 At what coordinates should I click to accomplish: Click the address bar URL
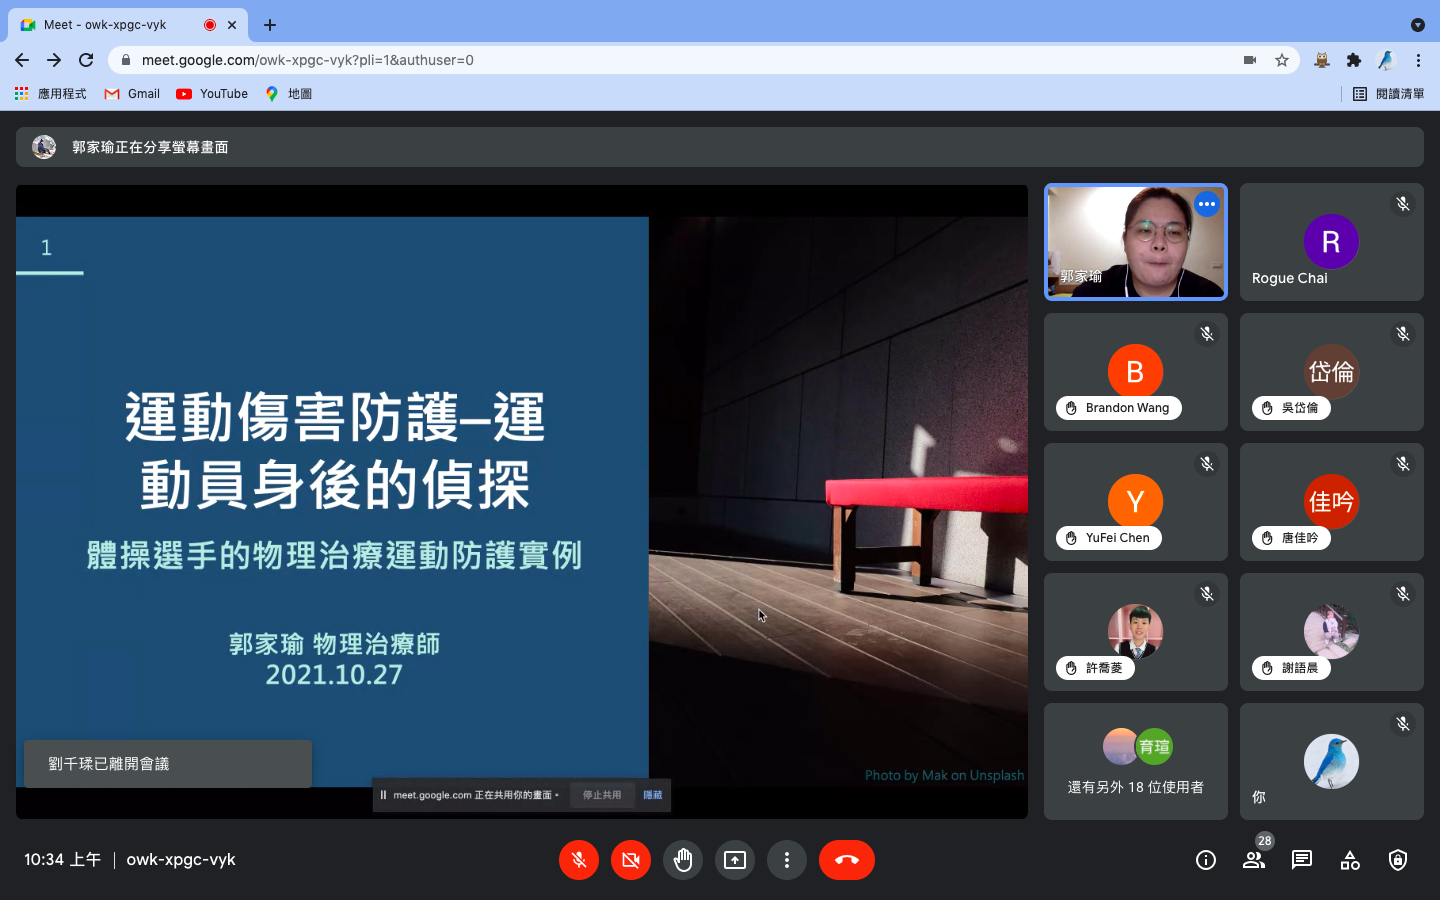point(308,60)
